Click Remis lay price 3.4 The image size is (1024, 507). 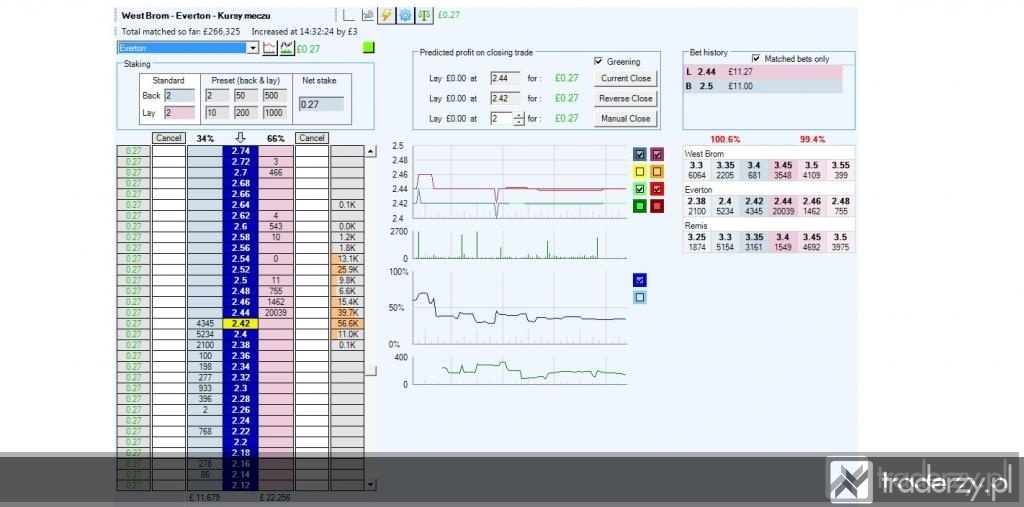click(783, 242)
